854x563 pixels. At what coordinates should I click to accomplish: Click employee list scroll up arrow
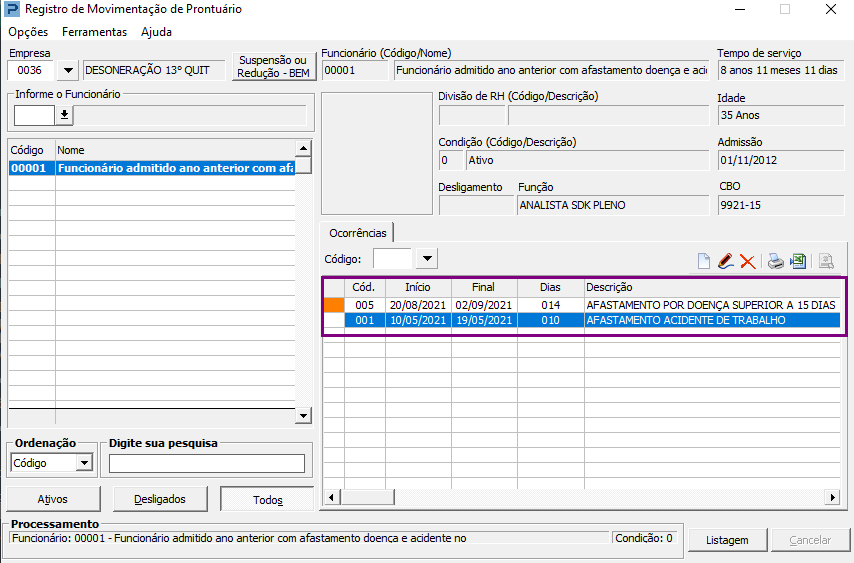[x=303, y=149]
